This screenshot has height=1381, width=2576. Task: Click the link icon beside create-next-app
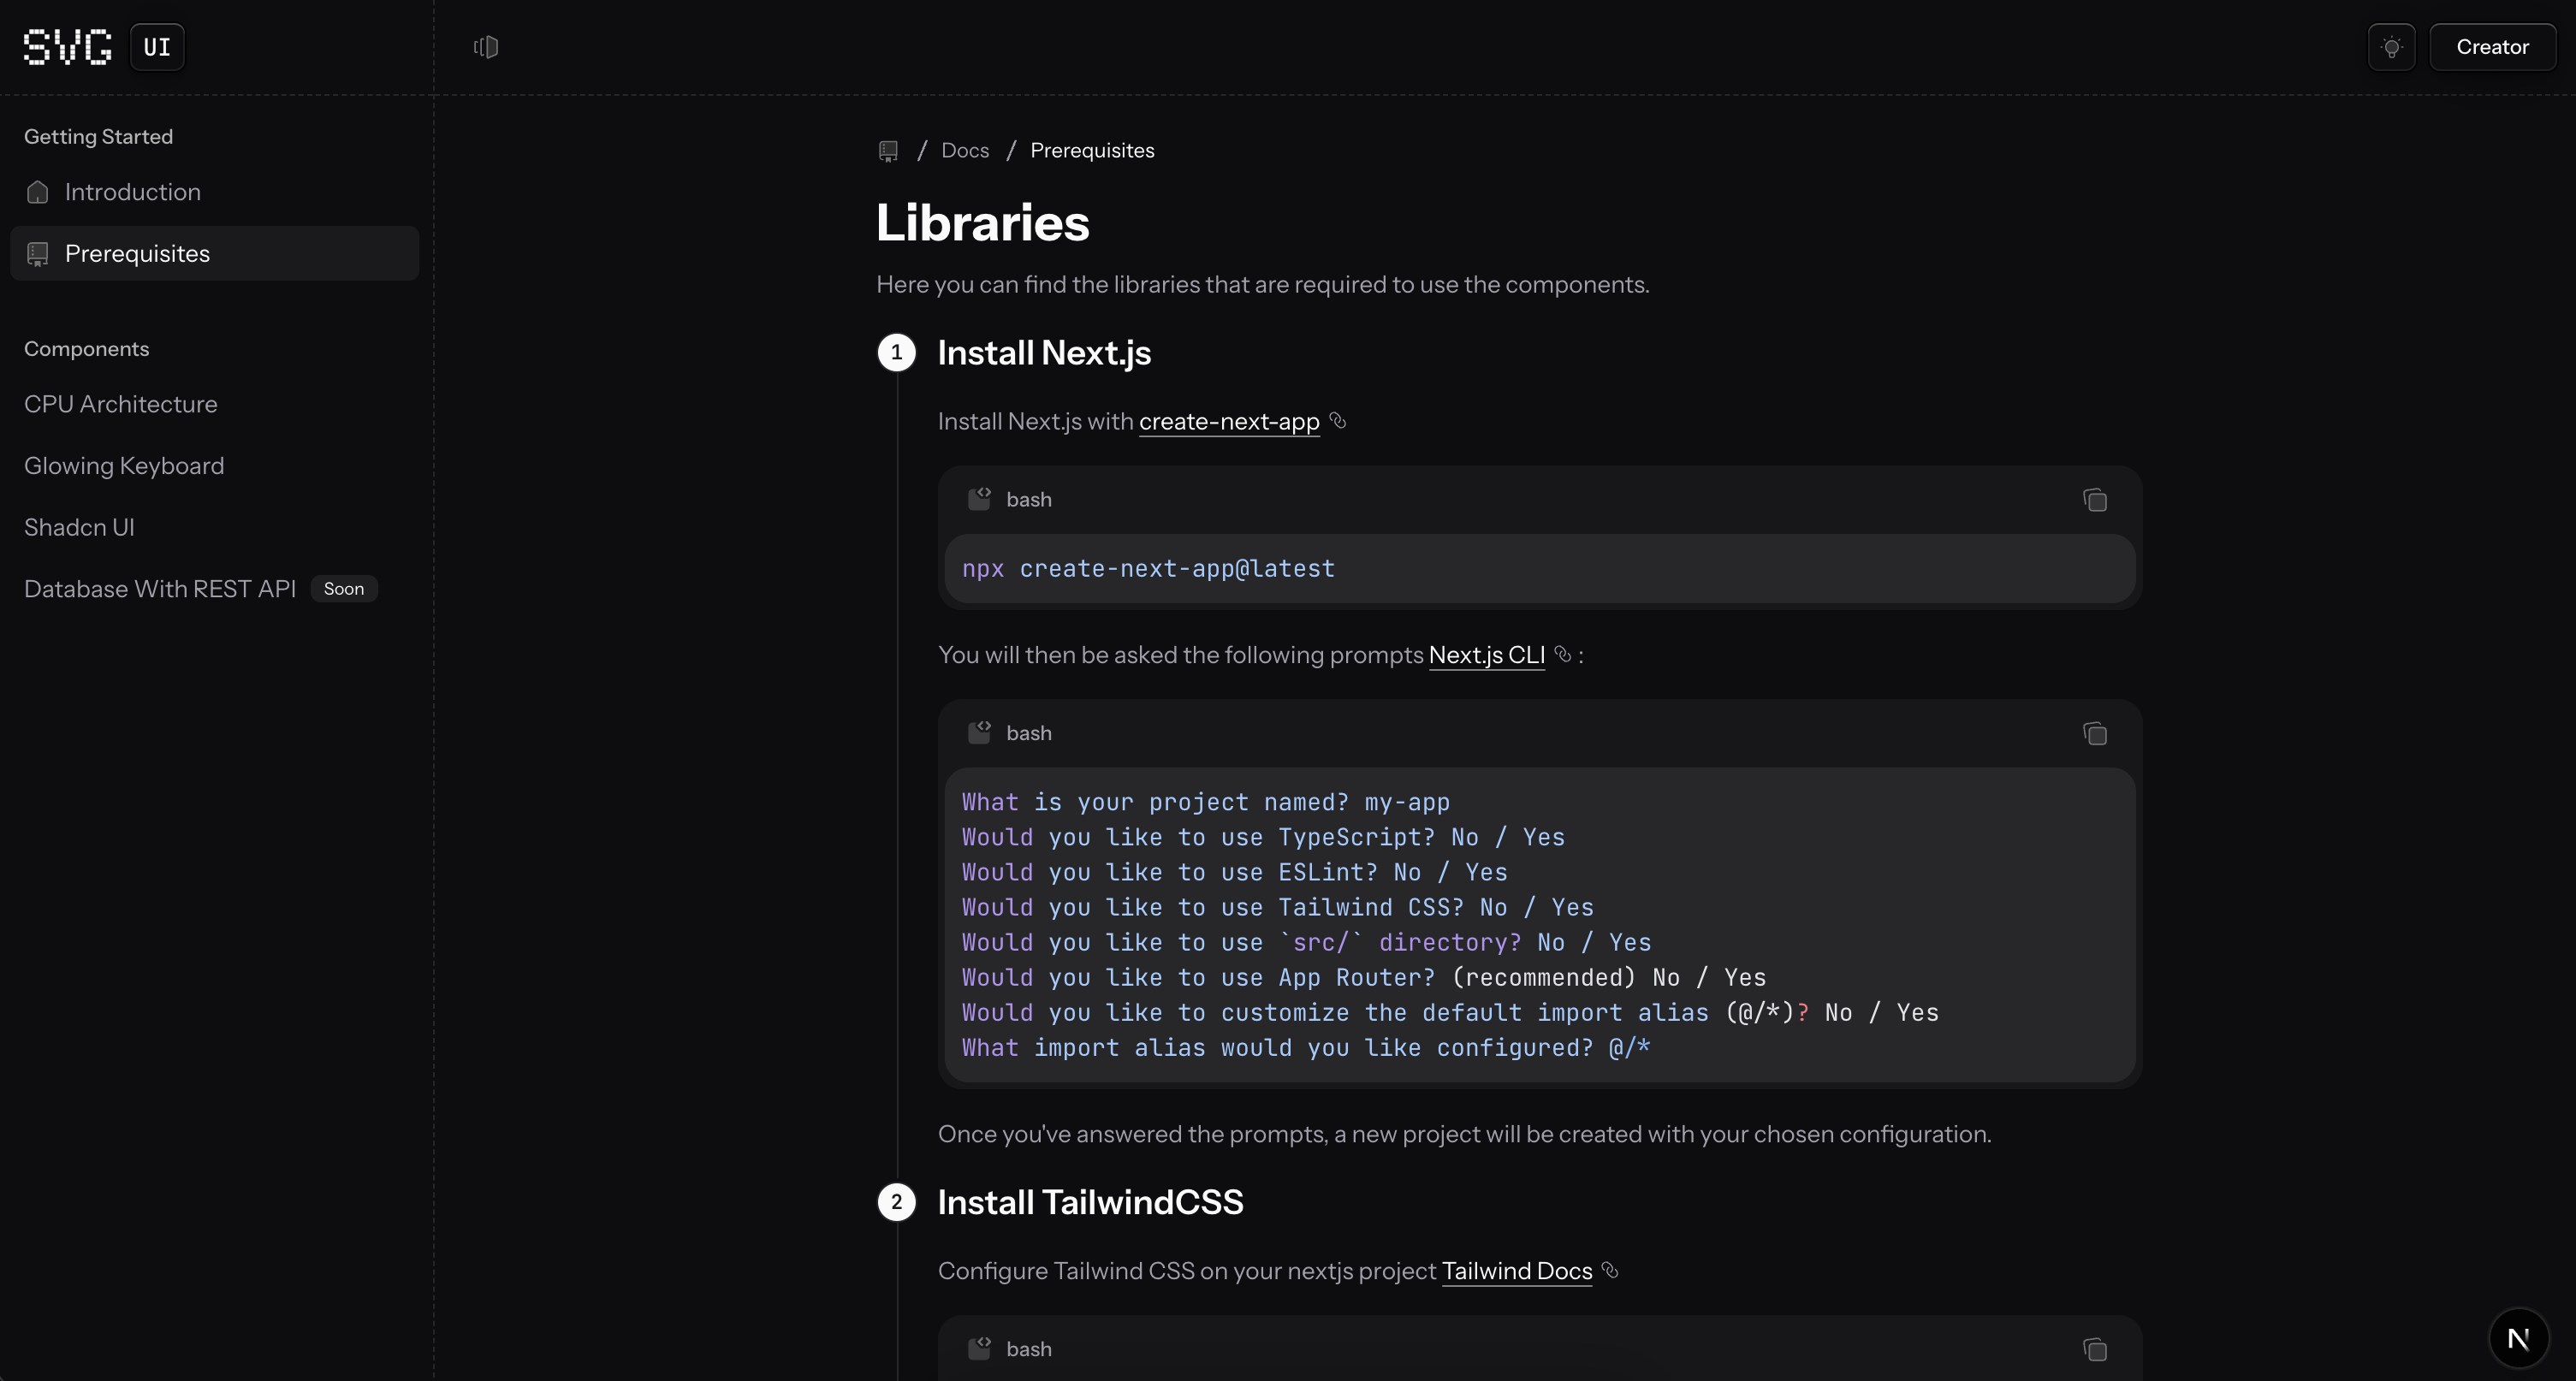1338,421
